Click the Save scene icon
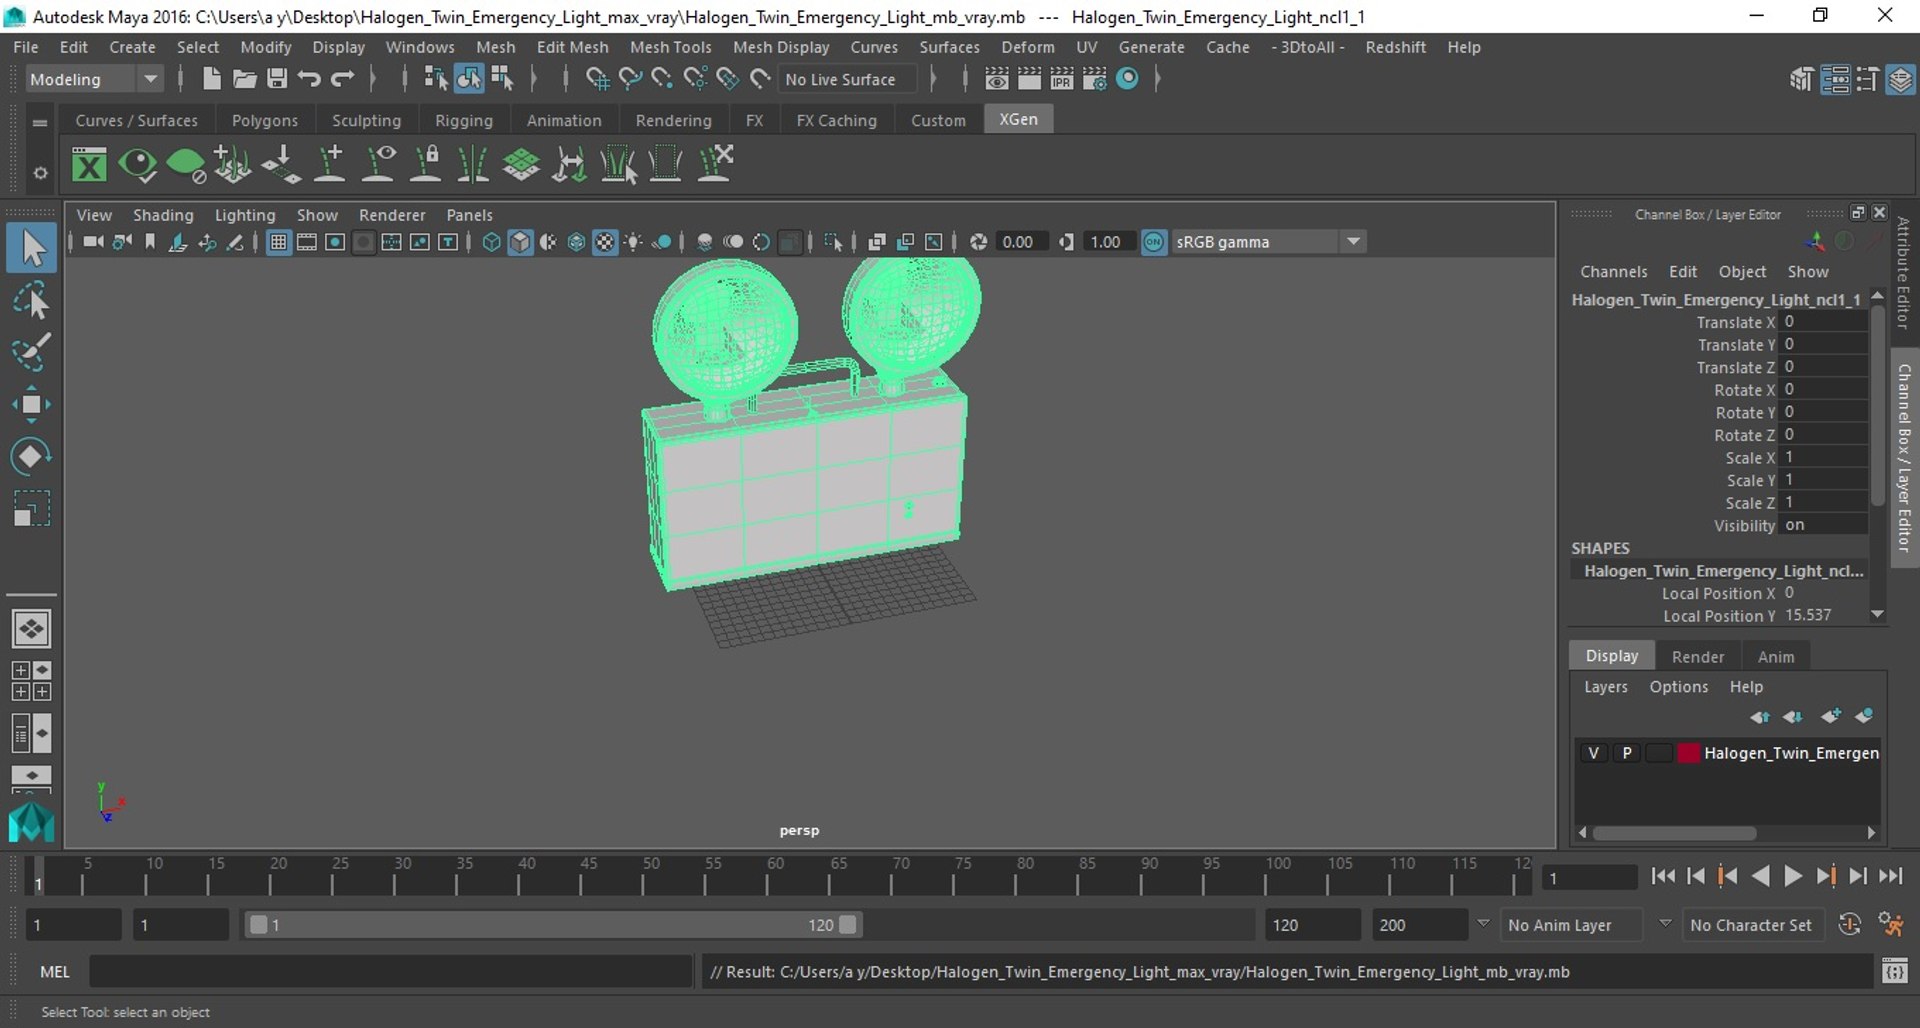 (x=277, y=79)
